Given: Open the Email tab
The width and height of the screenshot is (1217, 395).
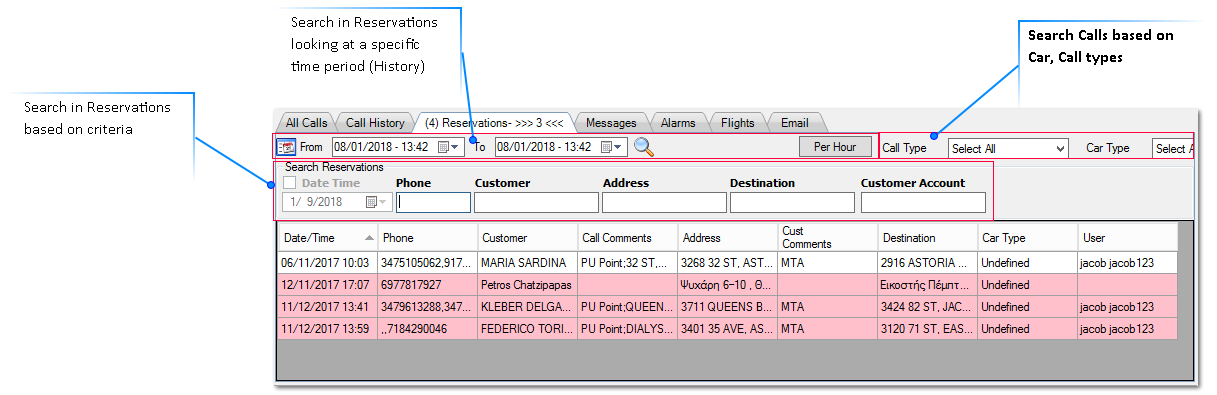Looking at the screenshot, I should click(795, 123).
